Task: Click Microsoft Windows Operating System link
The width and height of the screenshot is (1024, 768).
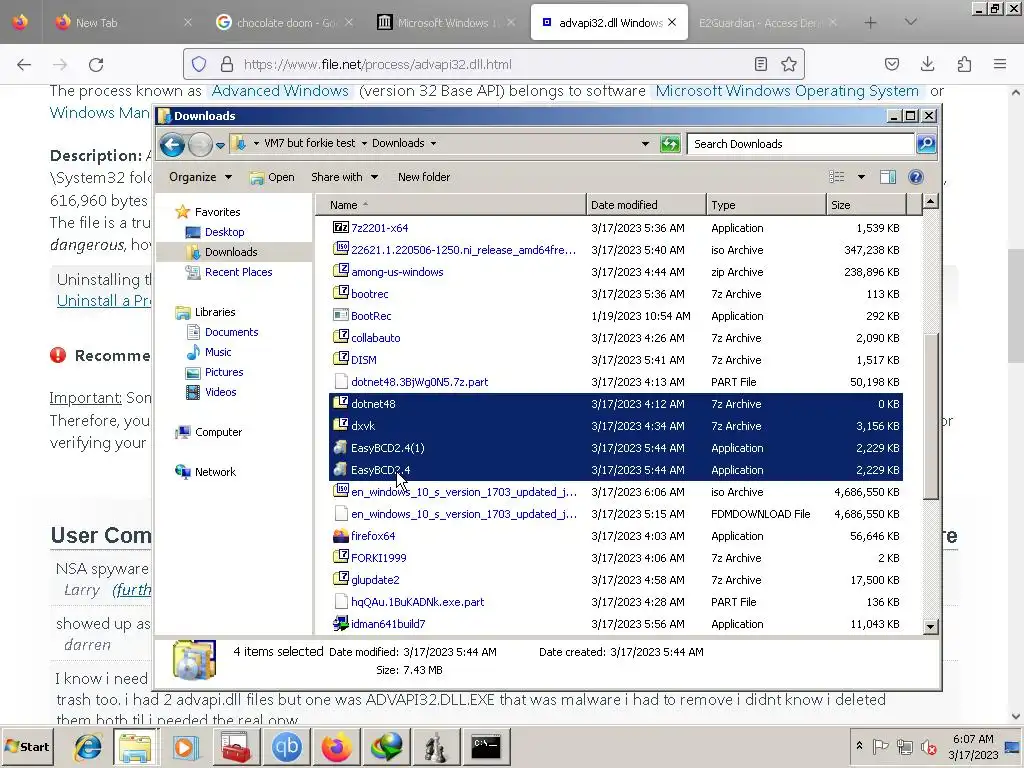Action: 787,91
